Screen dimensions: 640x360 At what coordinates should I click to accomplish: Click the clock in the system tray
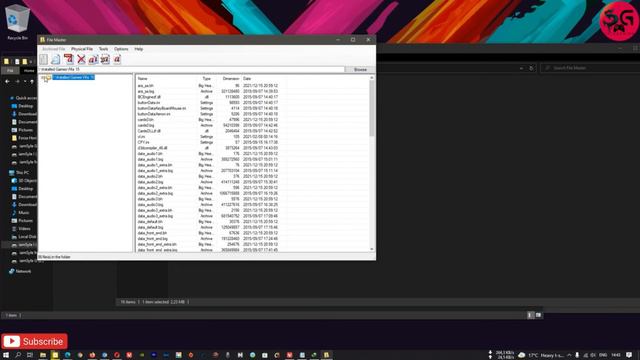[x=616, y=355]
